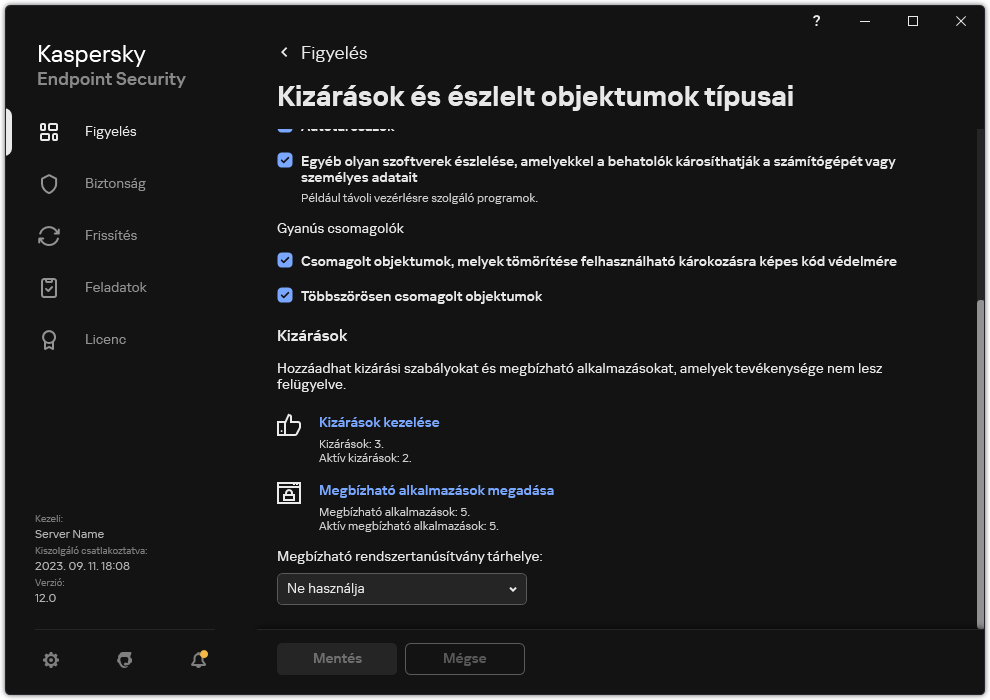Open the support globe icon
990x700 pixels.
(x=123, y=660)
